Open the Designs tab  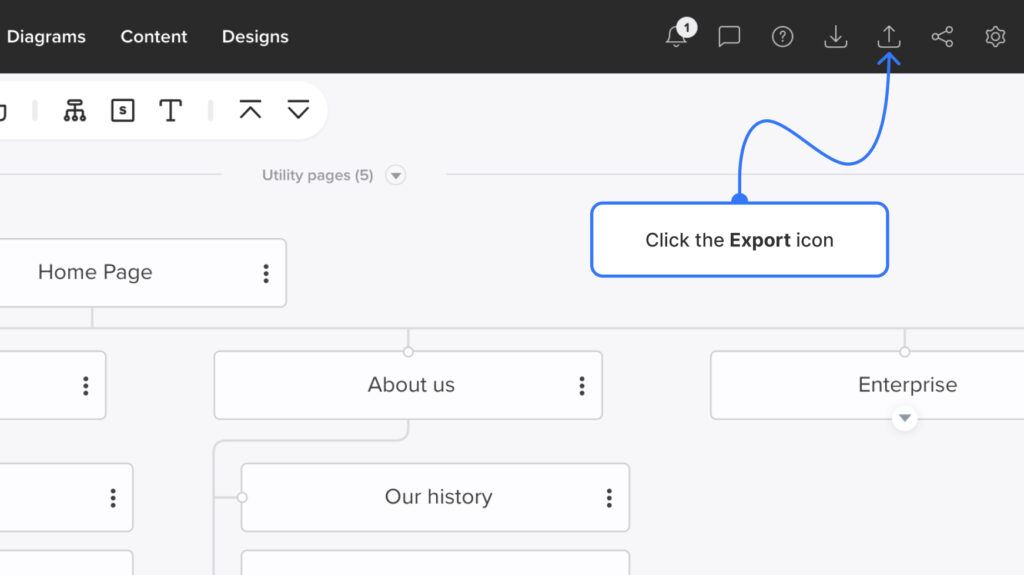255,37
